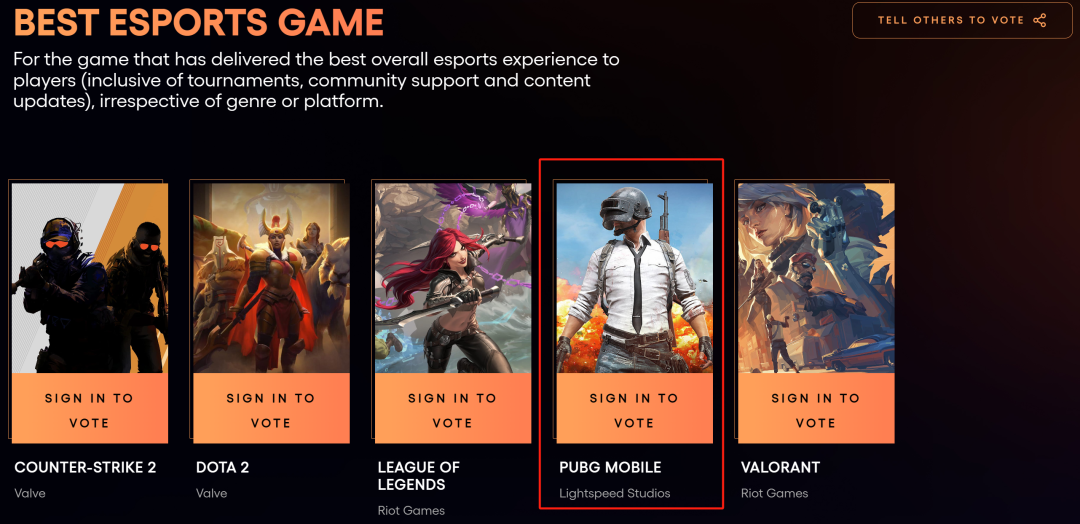Select the Counter-Strike 2 title text
1080x524 pixels.
[85, 468]
